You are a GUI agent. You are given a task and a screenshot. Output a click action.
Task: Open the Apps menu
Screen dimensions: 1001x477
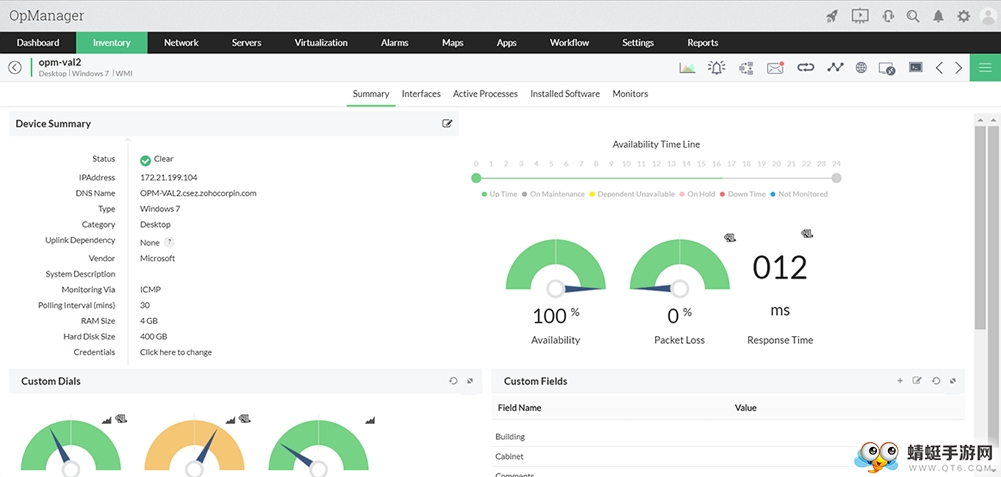[507, 43]
